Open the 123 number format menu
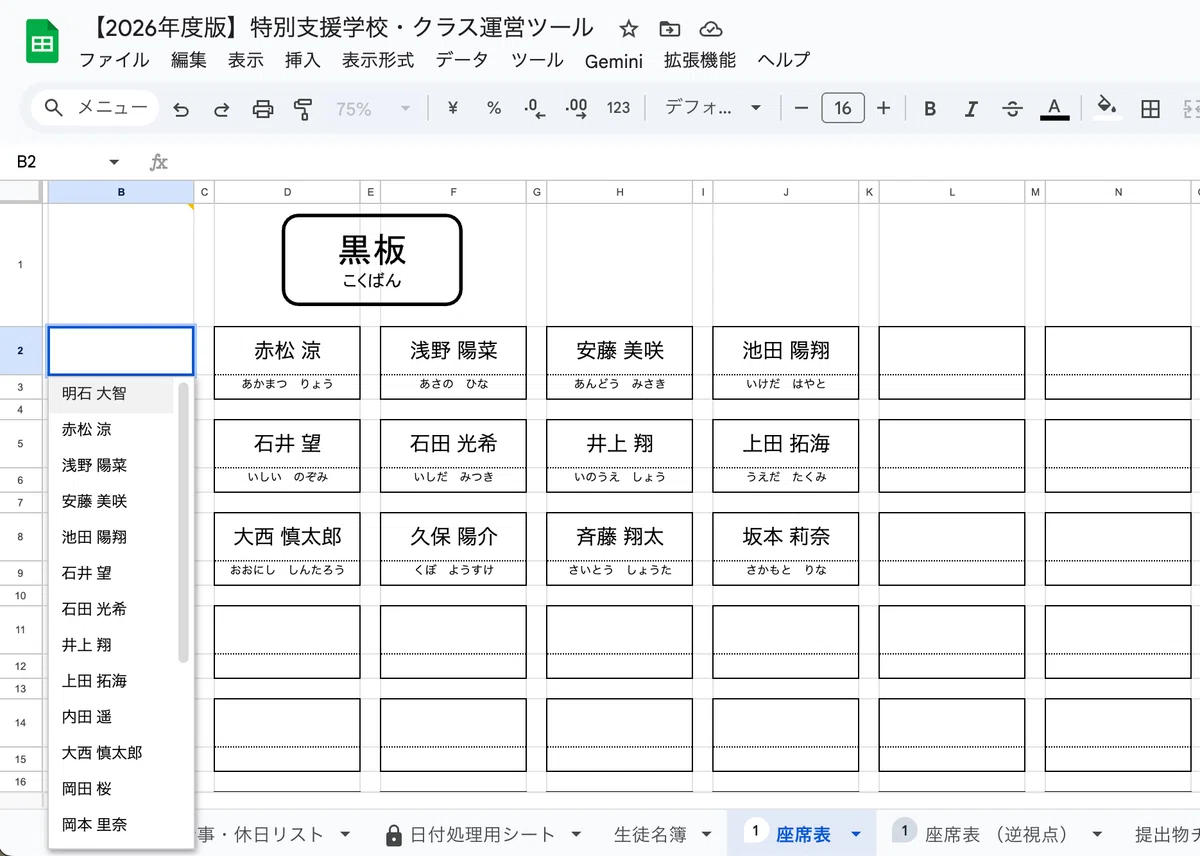This screenshot has width=1200, height=856. 618,108
